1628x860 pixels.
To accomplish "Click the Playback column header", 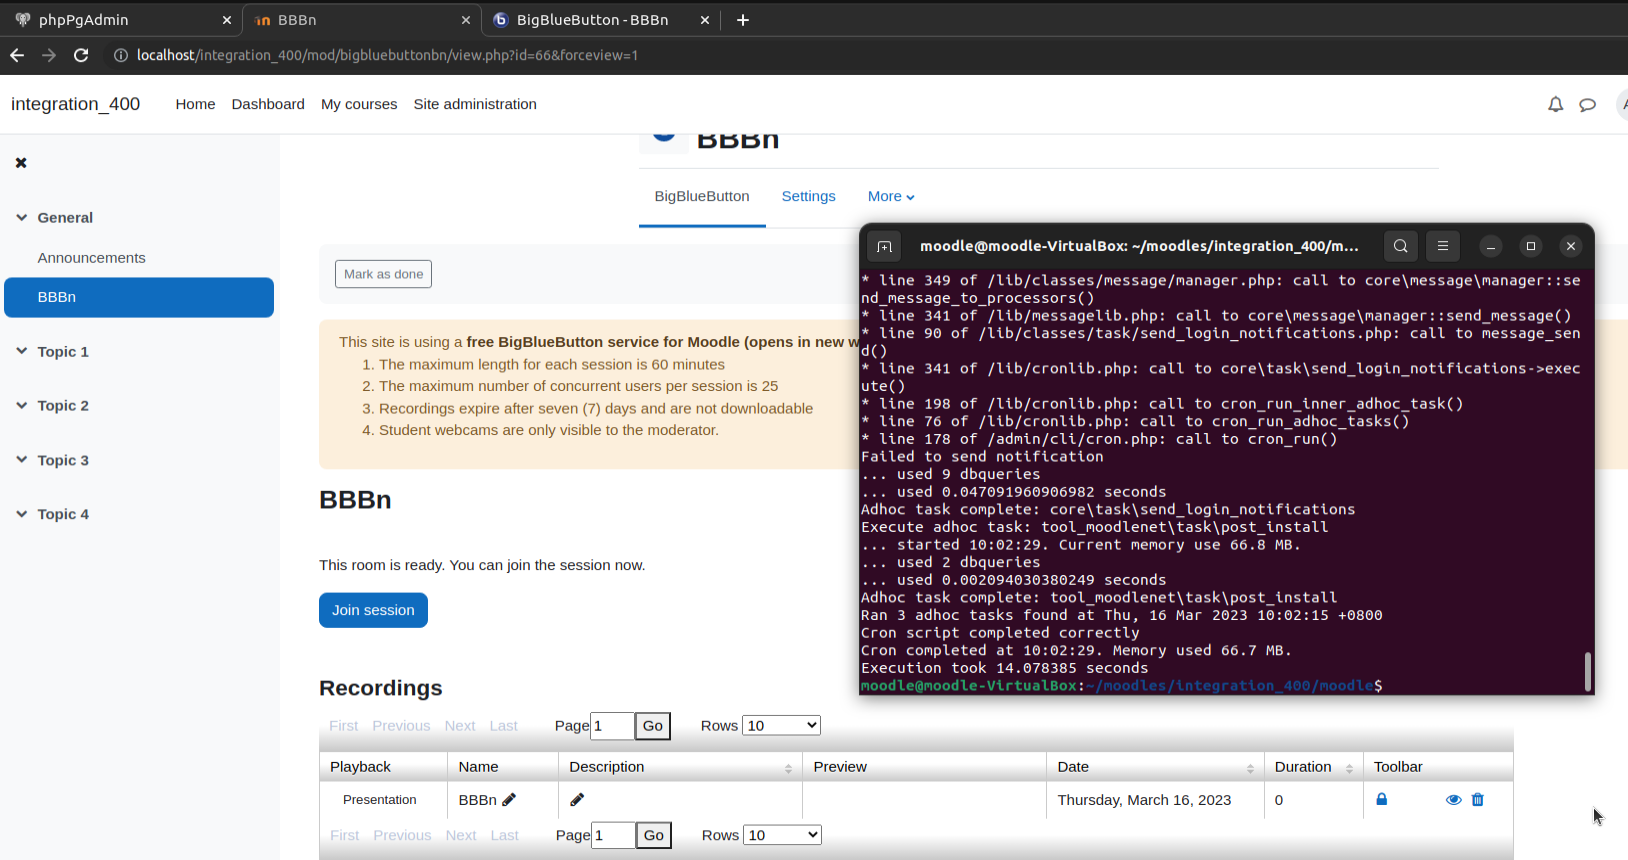I will pyautogui.click(x=384, y=767).
